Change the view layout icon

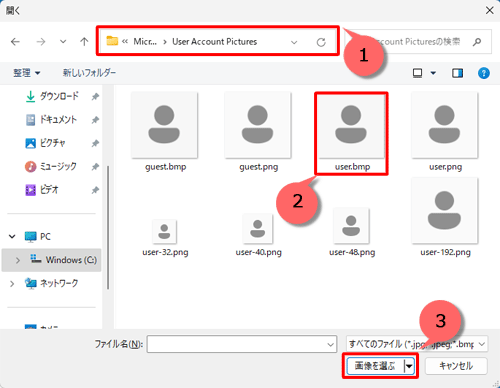point(417,73)
